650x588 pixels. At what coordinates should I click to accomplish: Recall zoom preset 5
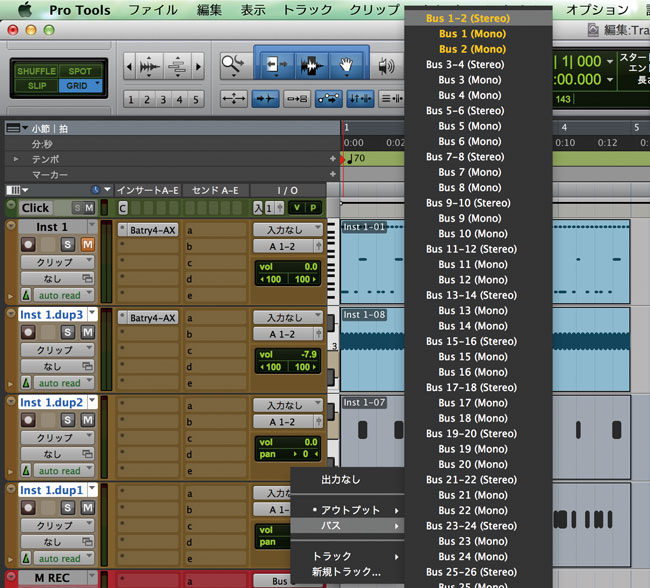[x=196, y=100]
